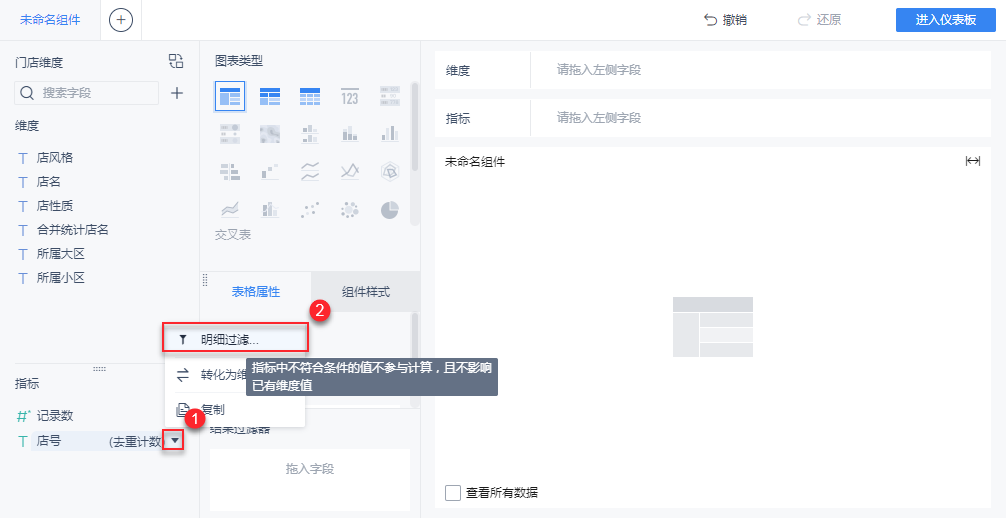Choose the multi-row number card chart type icon
1006x518 pixels.
[389, 96]
